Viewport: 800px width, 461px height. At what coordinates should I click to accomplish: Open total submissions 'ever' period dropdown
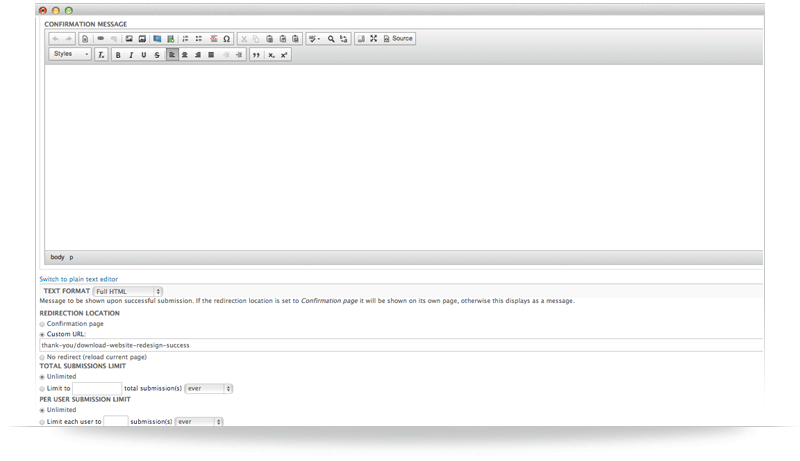(x=209, y=389)
